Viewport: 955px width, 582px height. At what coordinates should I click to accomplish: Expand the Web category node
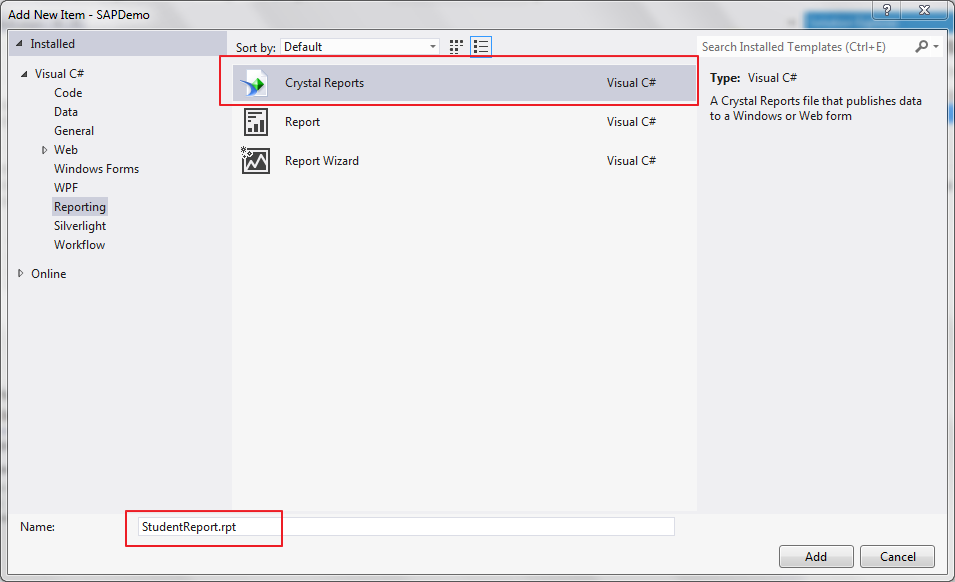pyautogui.click(x=44, y=150)
